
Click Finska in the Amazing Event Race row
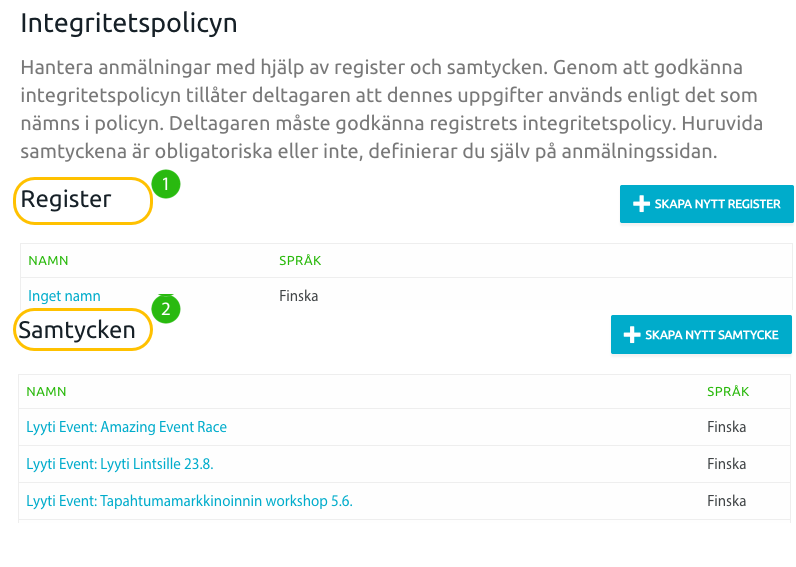(726, 427)
